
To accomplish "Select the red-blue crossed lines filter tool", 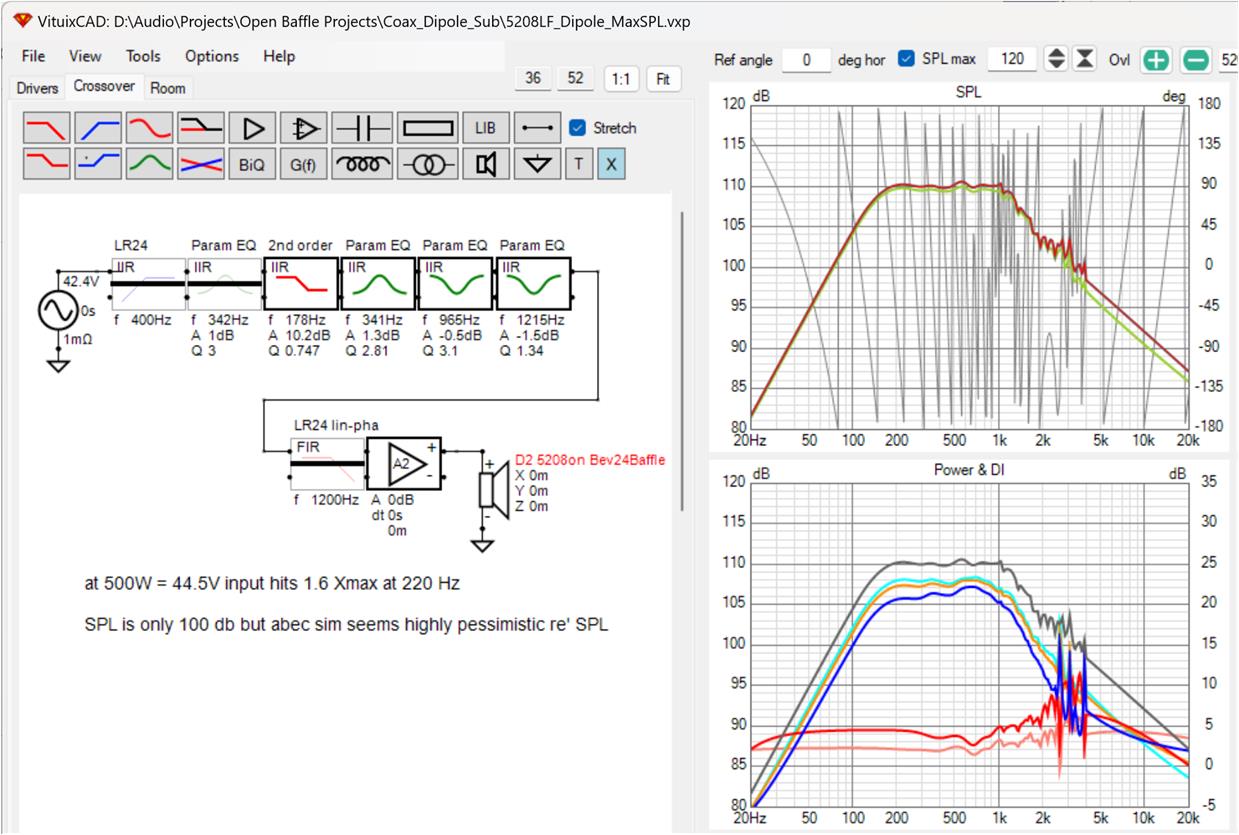I will click(201, 163).
